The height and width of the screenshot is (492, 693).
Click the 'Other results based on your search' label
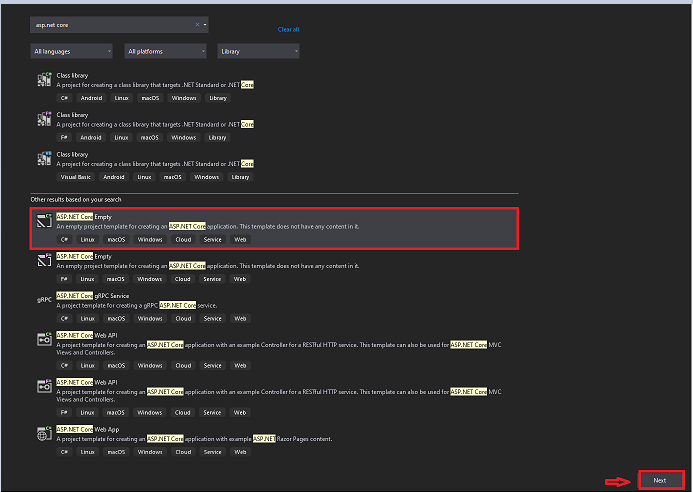pos(76,200)
